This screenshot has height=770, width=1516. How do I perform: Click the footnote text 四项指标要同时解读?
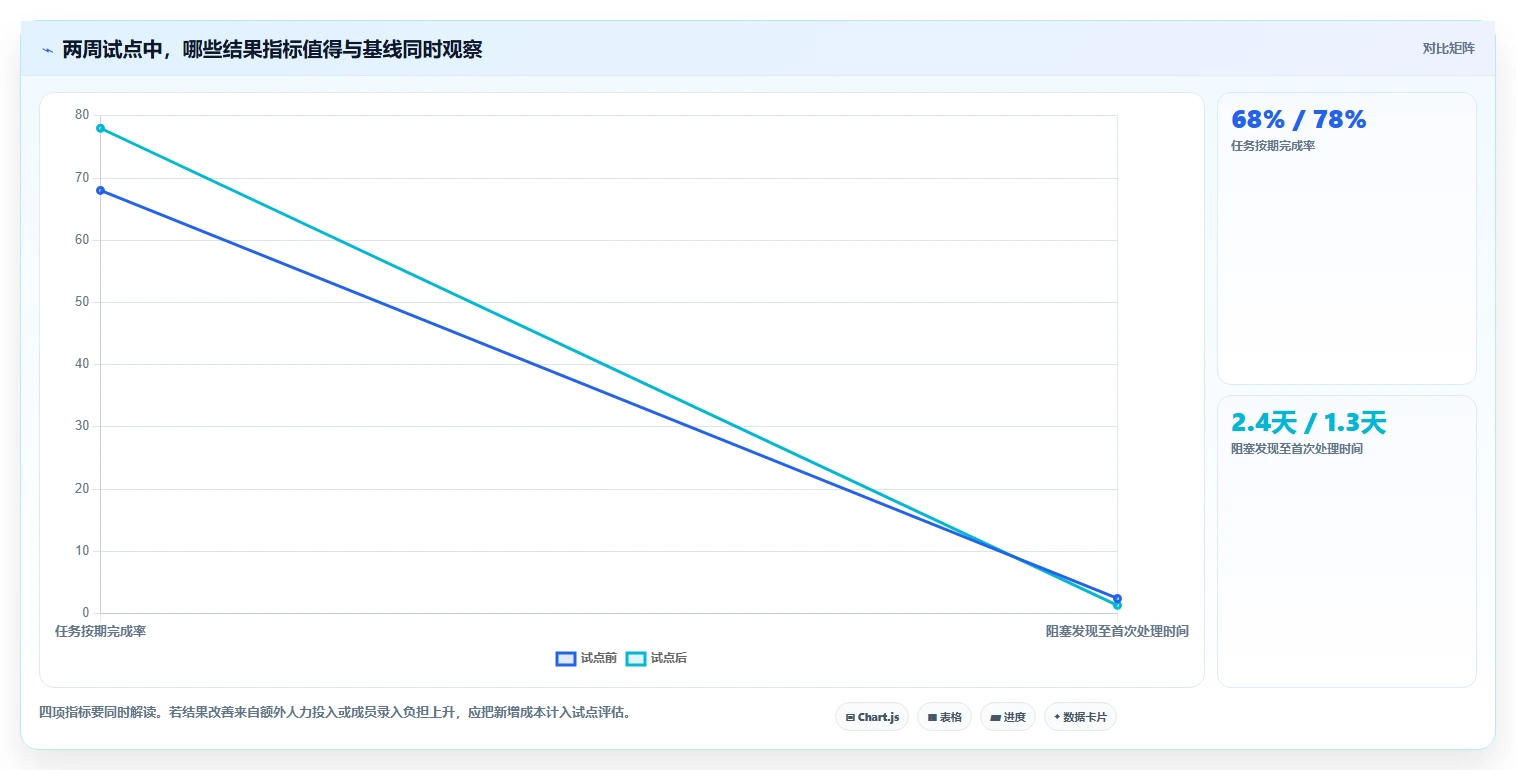335,713
